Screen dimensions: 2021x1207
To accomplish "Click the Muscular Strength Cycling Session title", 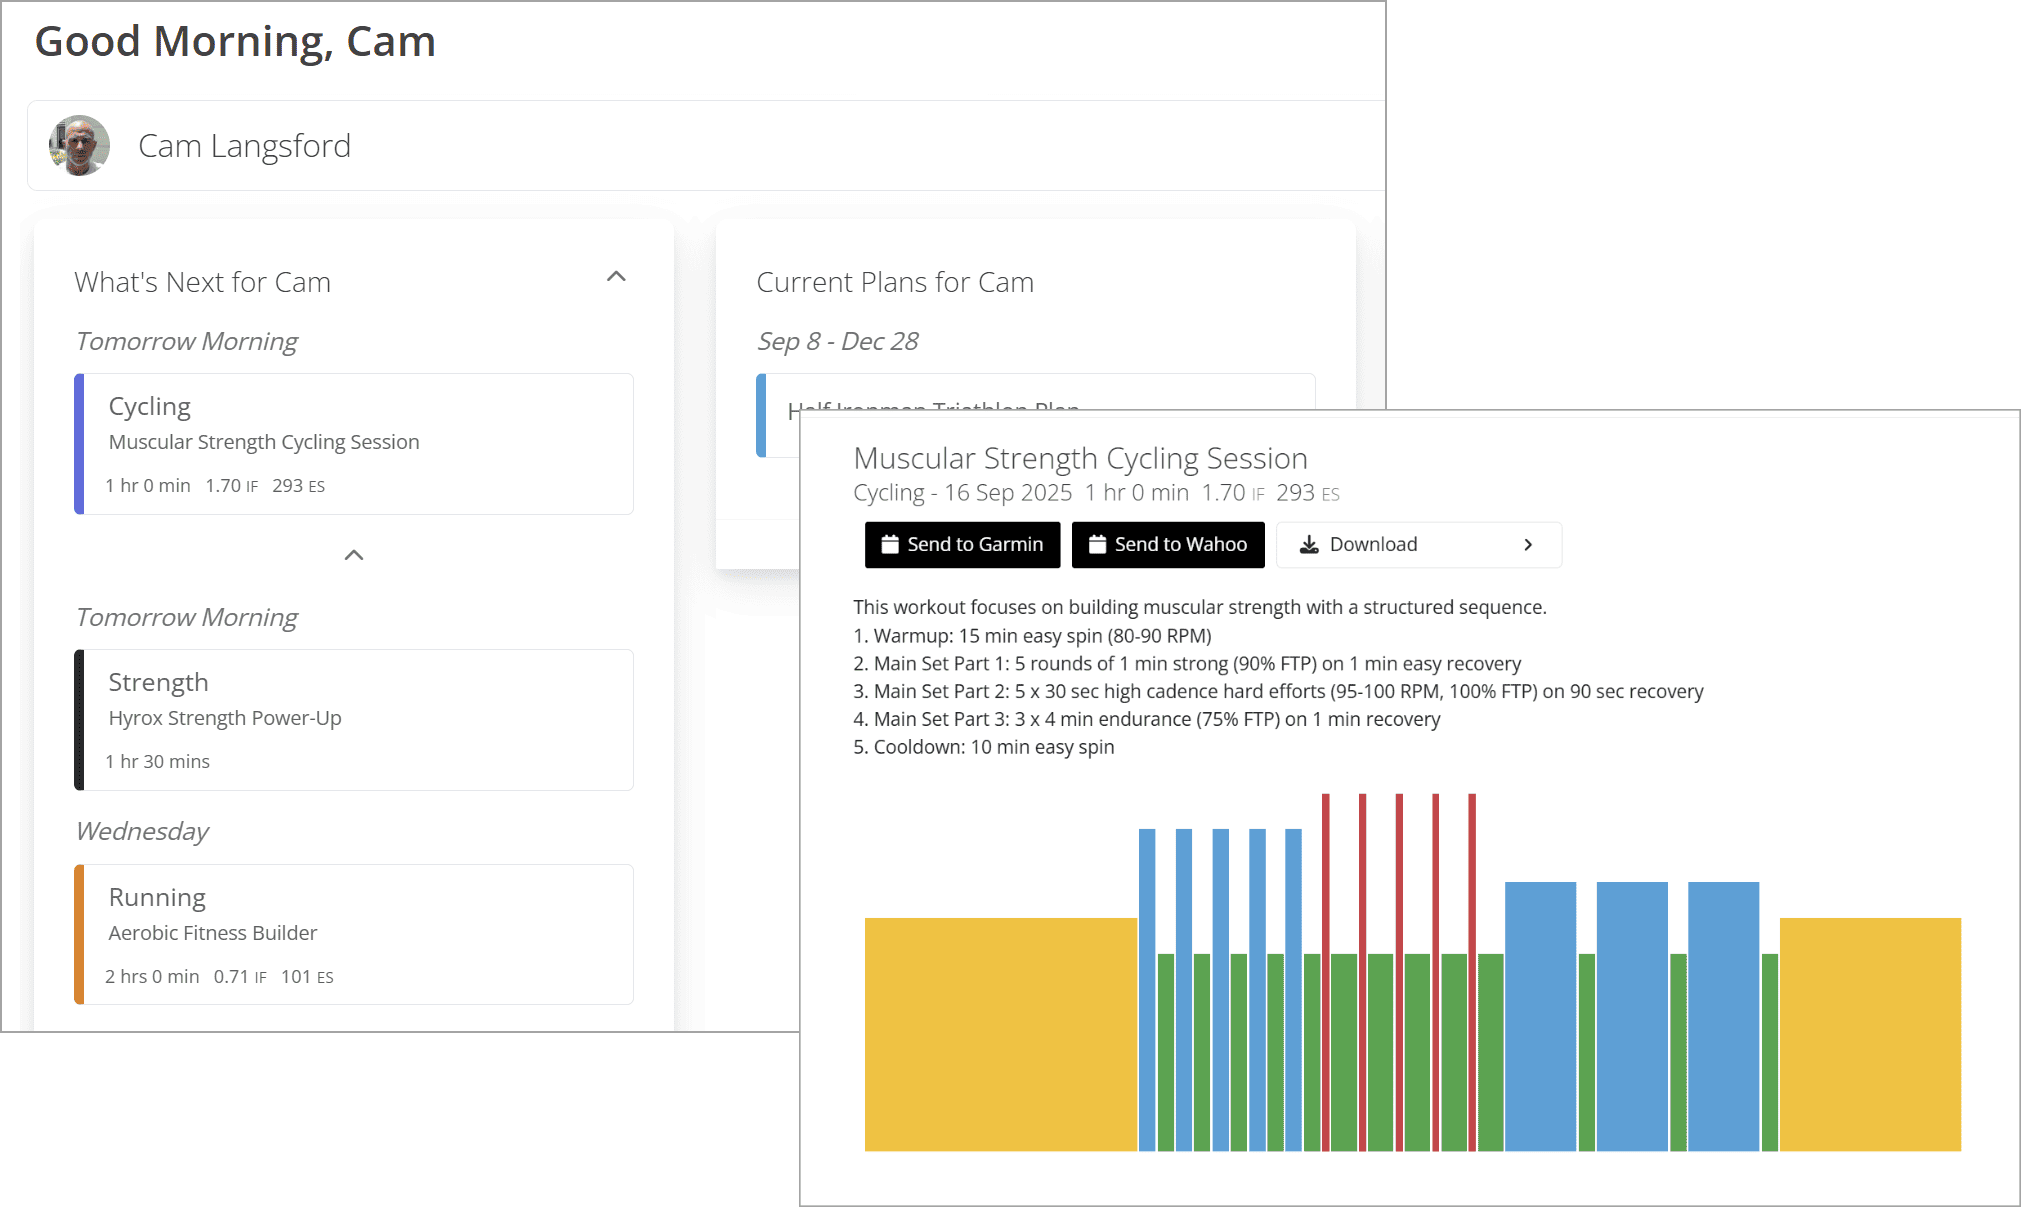I will (x=1080, y=458).
